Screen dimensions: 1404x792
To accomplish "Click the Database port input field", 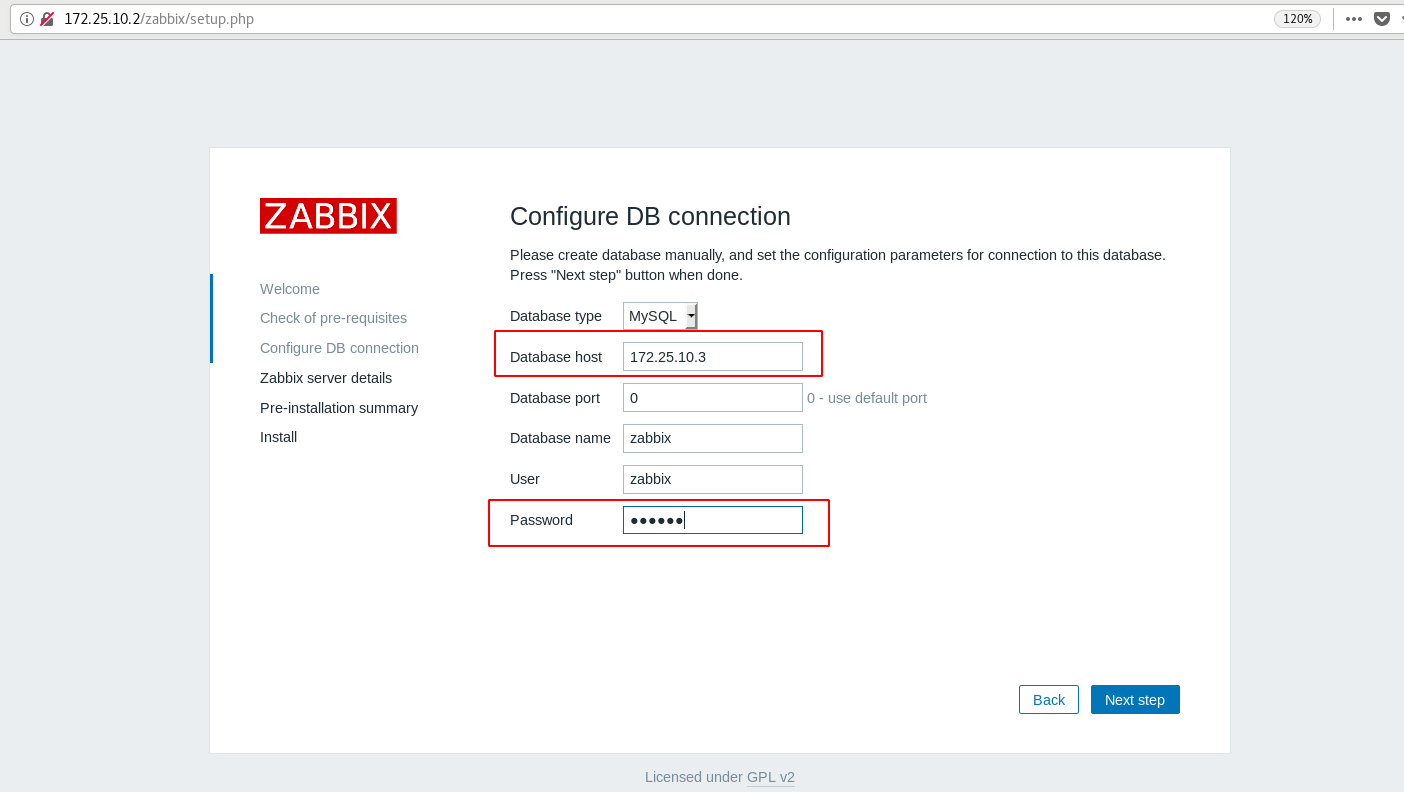I will 713,398.
